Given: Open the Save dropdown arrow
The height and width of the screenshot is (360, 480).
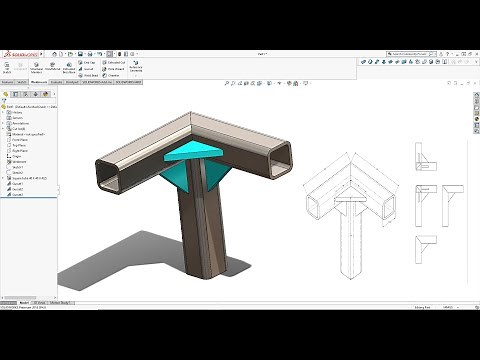Looking at the screenshot, I should [x=84, y=54].
